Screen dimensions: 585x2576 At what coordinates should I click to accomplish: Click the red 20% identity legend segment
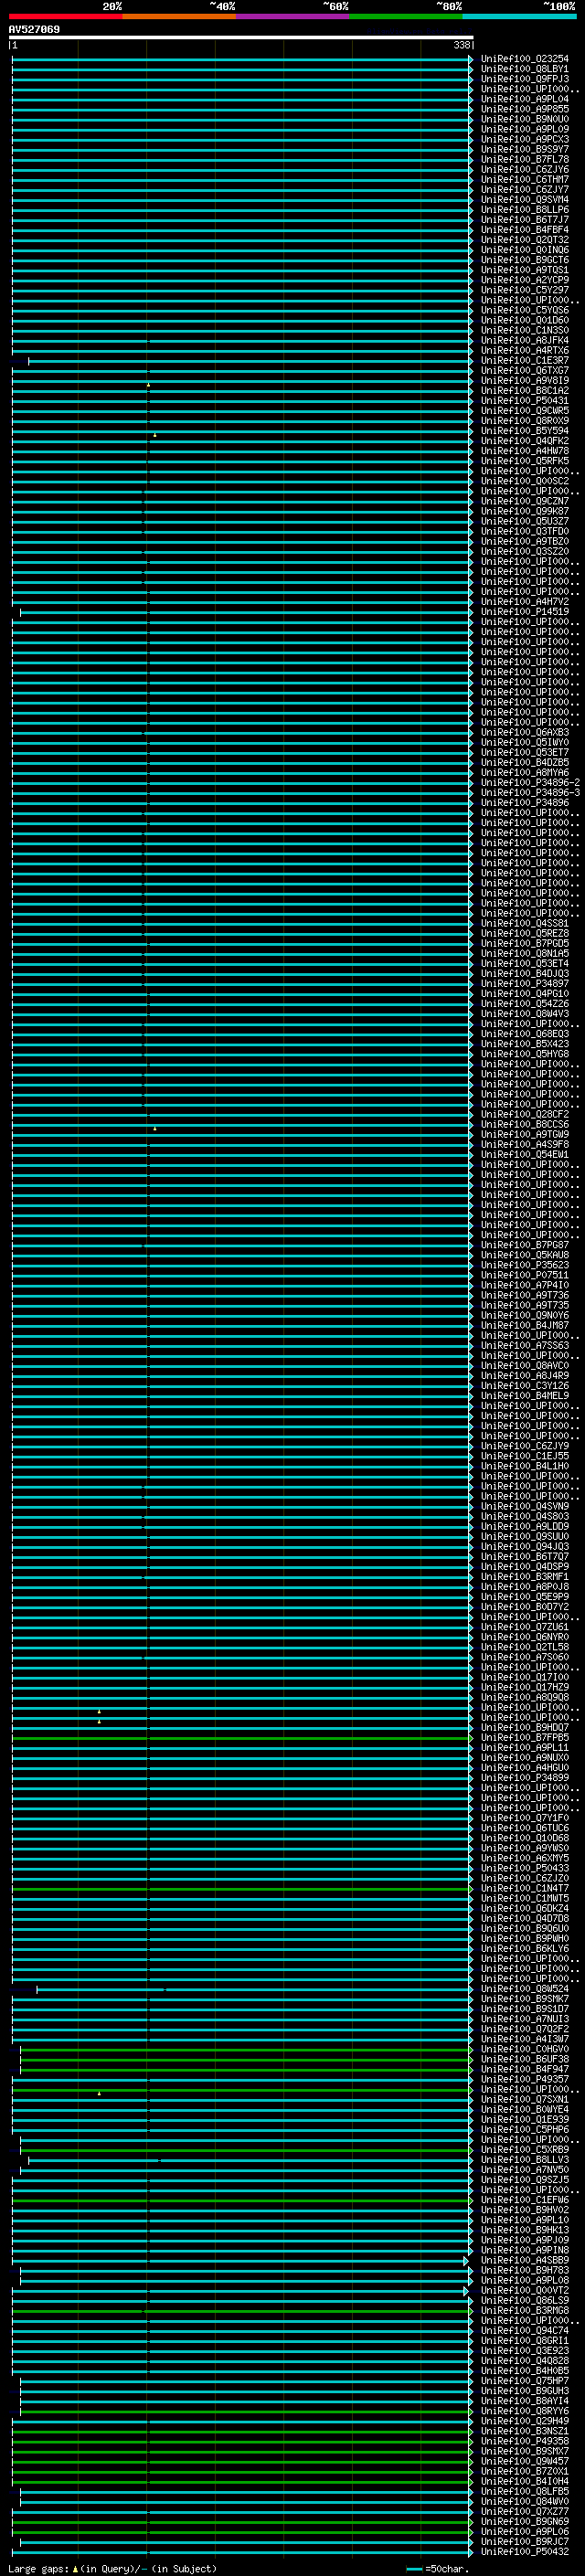(65, 16)
